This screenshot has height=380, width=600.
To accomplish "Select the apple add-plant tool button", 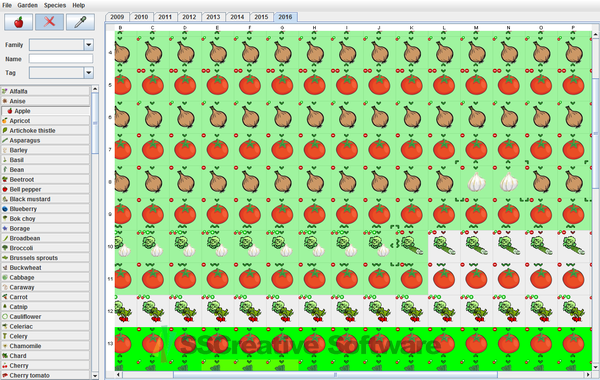I will pos(18,22).
